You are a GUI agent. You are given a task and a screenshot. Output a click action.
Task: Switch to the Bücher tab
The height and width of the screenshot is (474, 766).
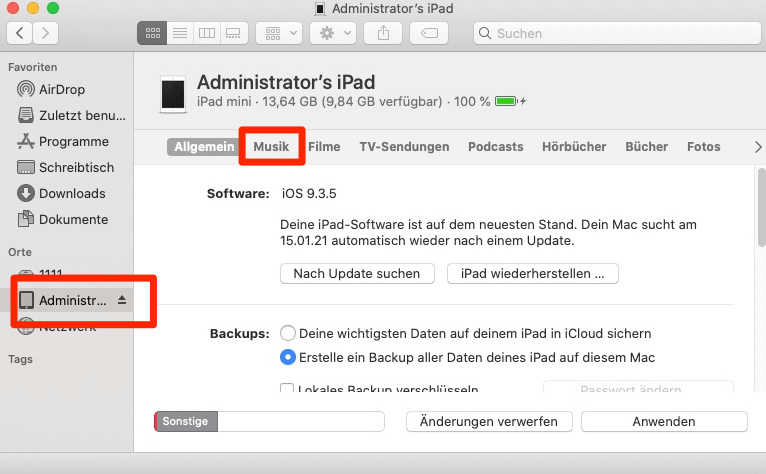(646, 147)
